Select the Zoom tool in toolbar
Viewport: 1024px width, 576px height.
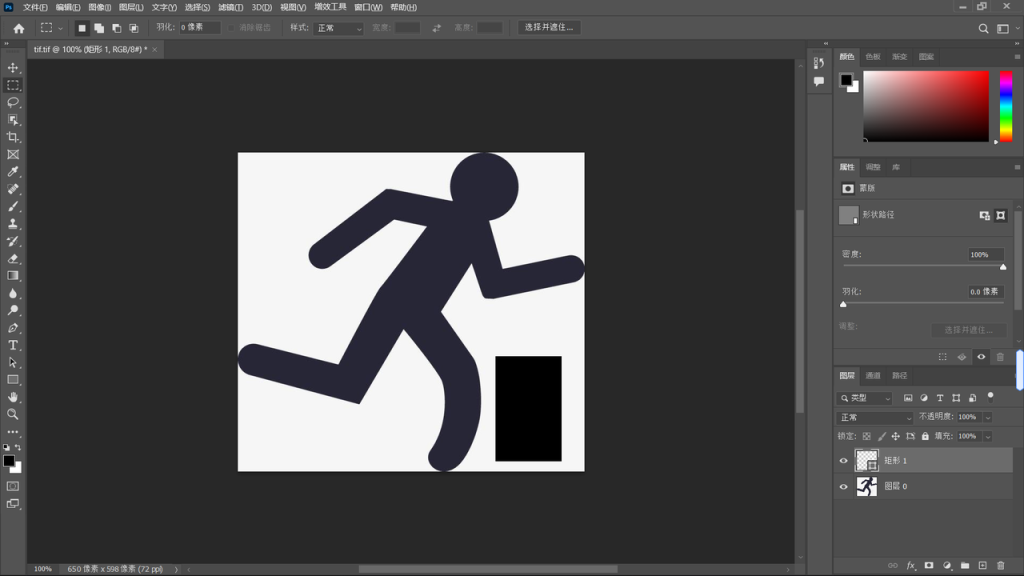point(13,414)
